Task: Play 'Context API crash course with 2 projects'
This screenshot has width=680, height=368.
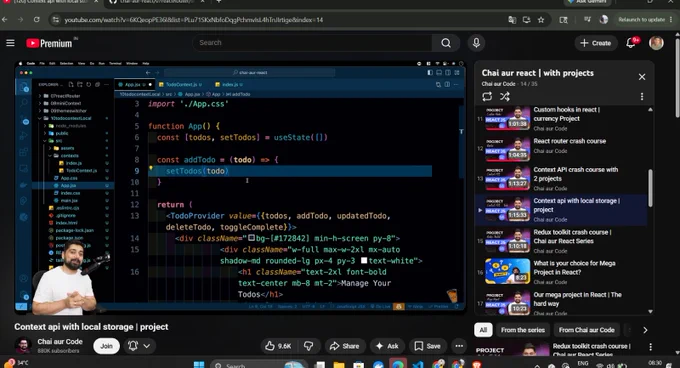Action: point(562,178)
